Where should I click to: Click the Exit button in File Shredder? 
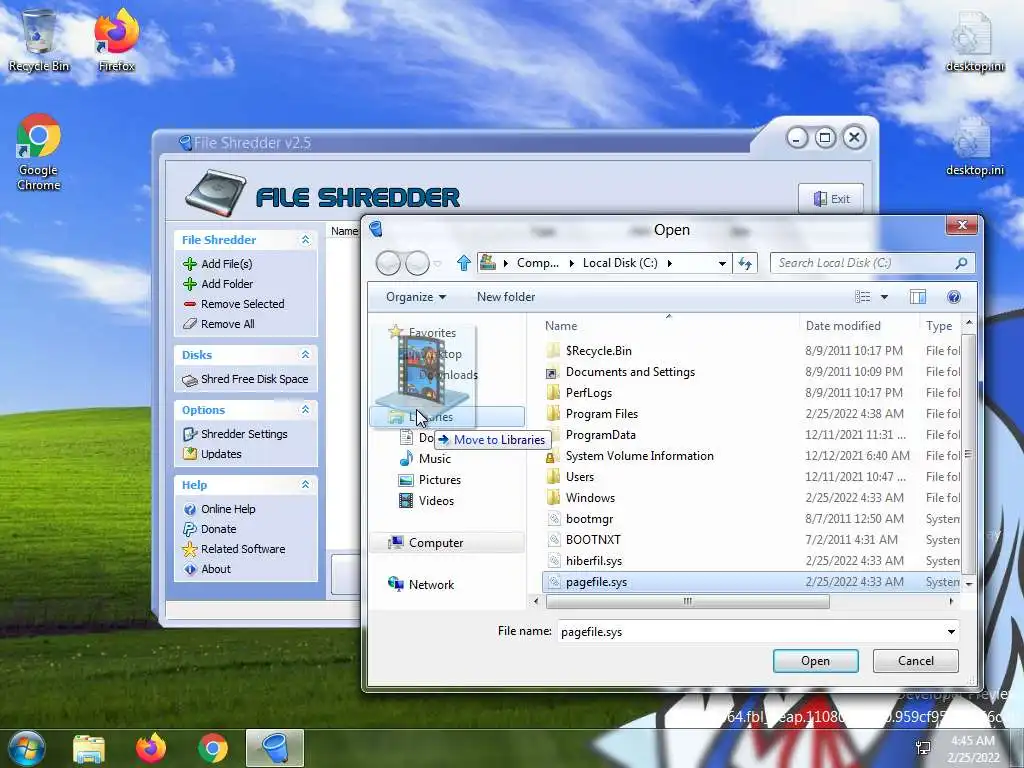[x=831, y=199]
